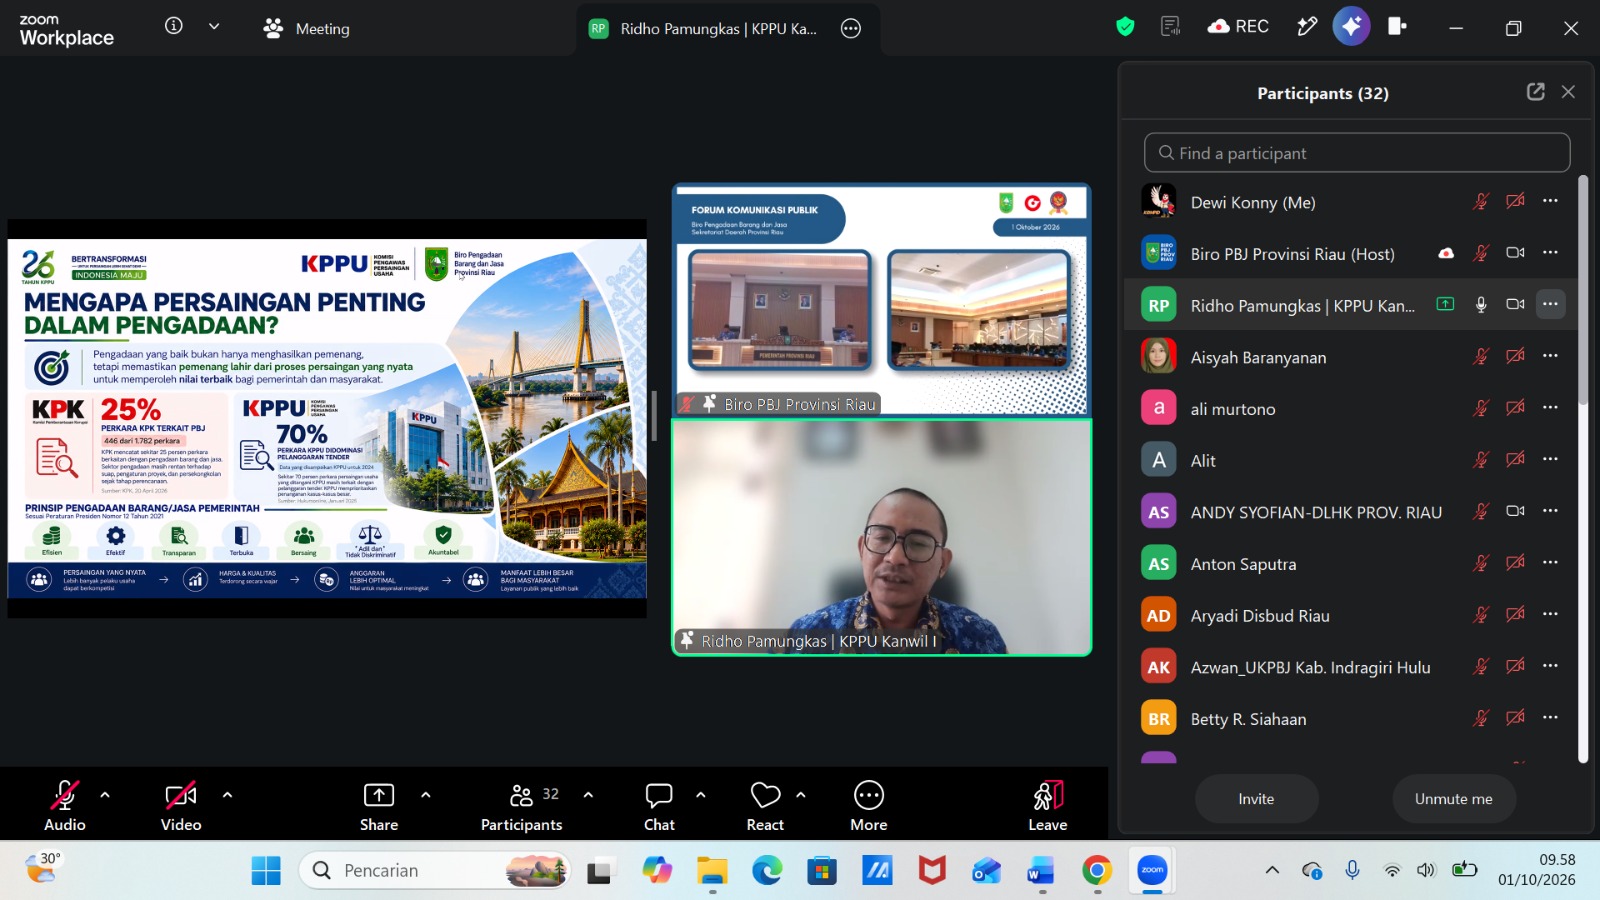Open the notes icon in top bar
Image resolution: width=1600 pixels, height=900 pixels.
[x=1170, y=27]
